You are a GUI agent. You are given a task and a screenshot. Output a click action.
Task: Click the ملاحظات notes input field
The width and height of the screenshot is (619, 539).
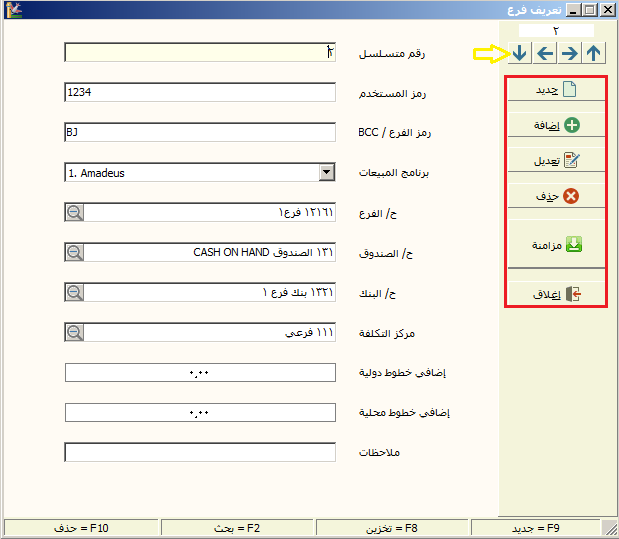[200, 453]
